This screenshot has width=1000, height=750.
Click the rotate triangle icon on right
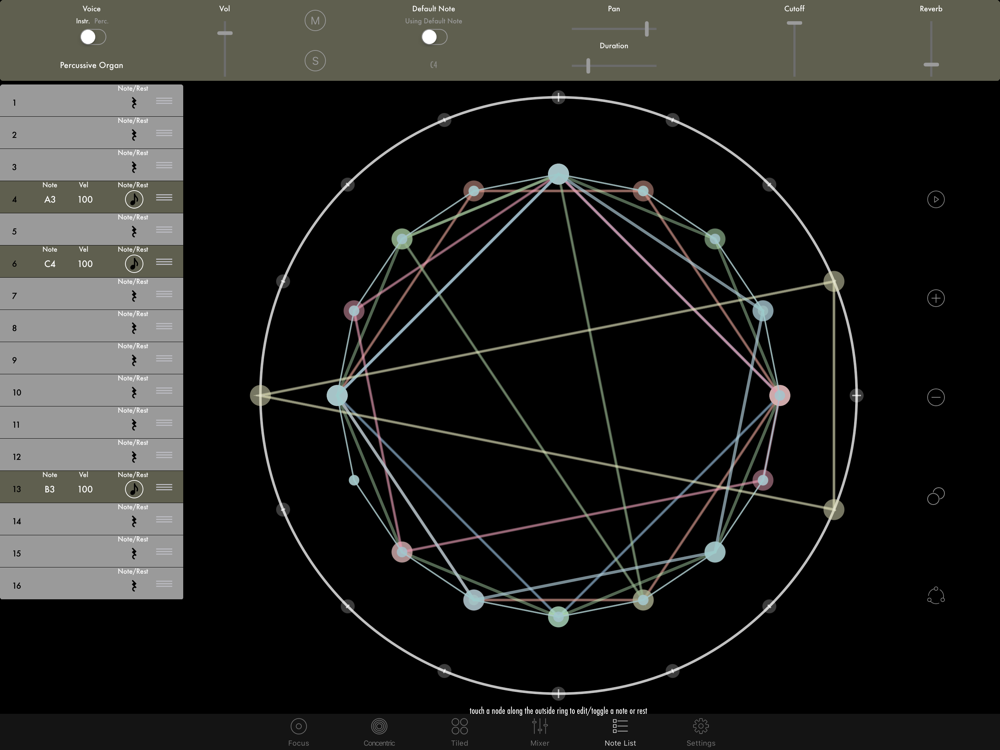[936, 596]
